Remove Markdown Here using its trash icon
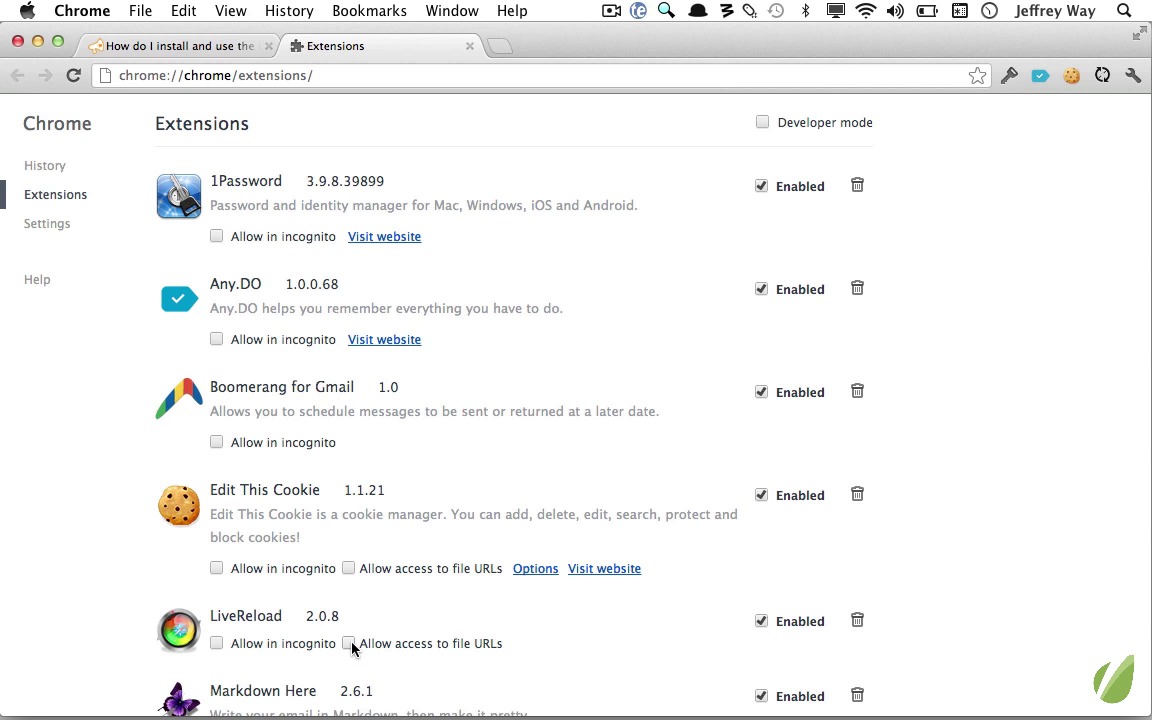Image resolution: width=1152 pixels, height=720 pixels. (857, 695)
